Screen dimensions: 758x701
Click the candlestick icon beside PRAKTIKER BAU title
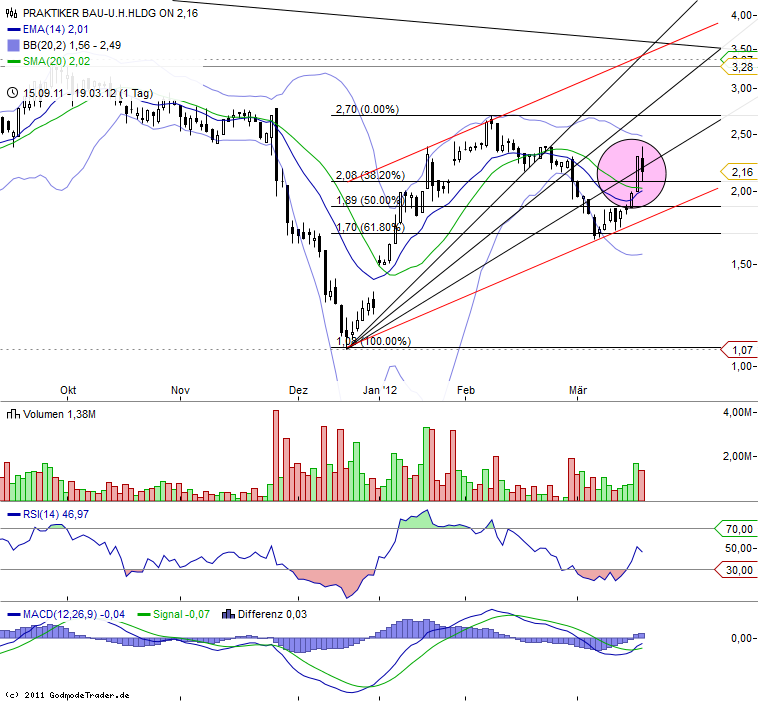click(13, 13)
